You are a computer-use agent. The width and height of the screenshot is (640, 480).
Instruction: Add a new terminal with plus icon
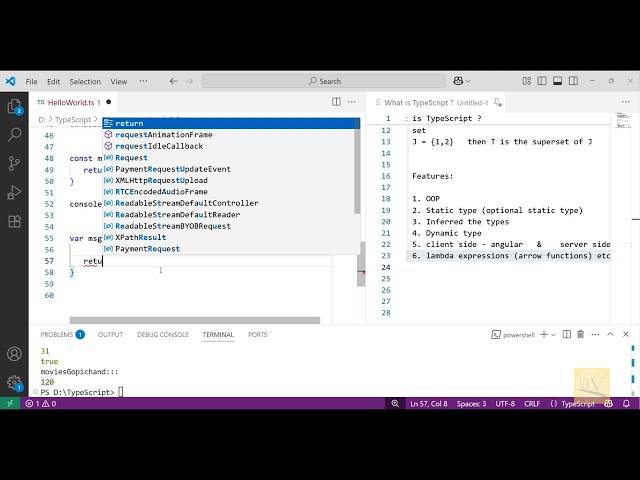coord(544,334)
